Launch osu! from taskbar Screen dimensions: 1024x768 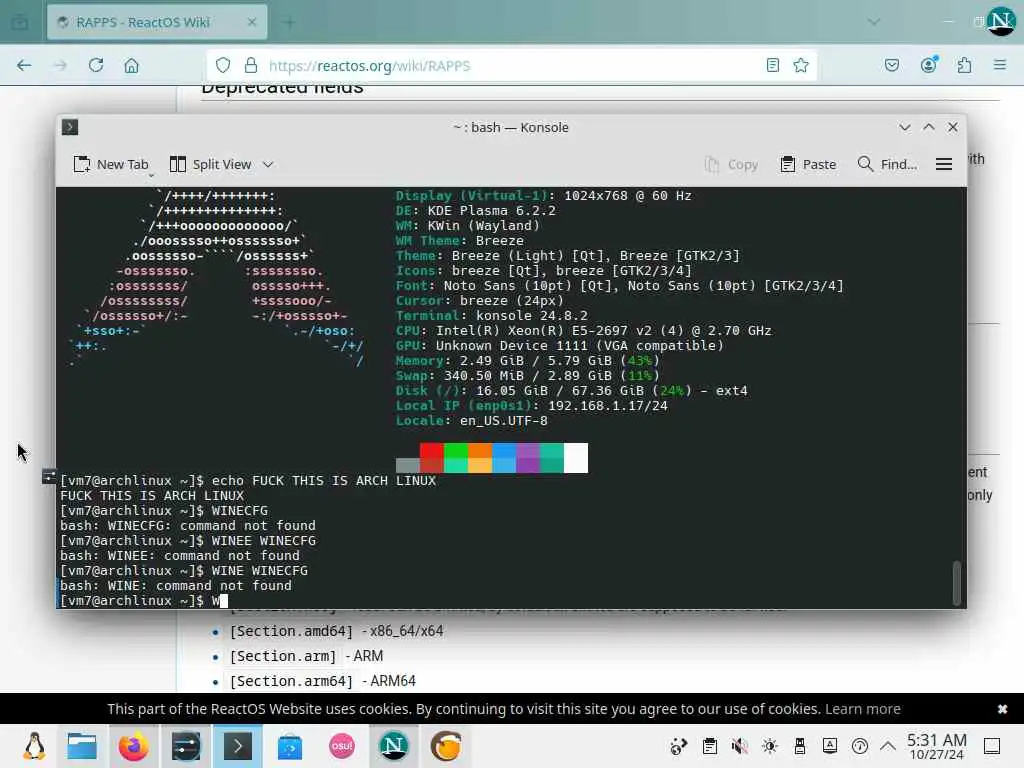[342, 746]
